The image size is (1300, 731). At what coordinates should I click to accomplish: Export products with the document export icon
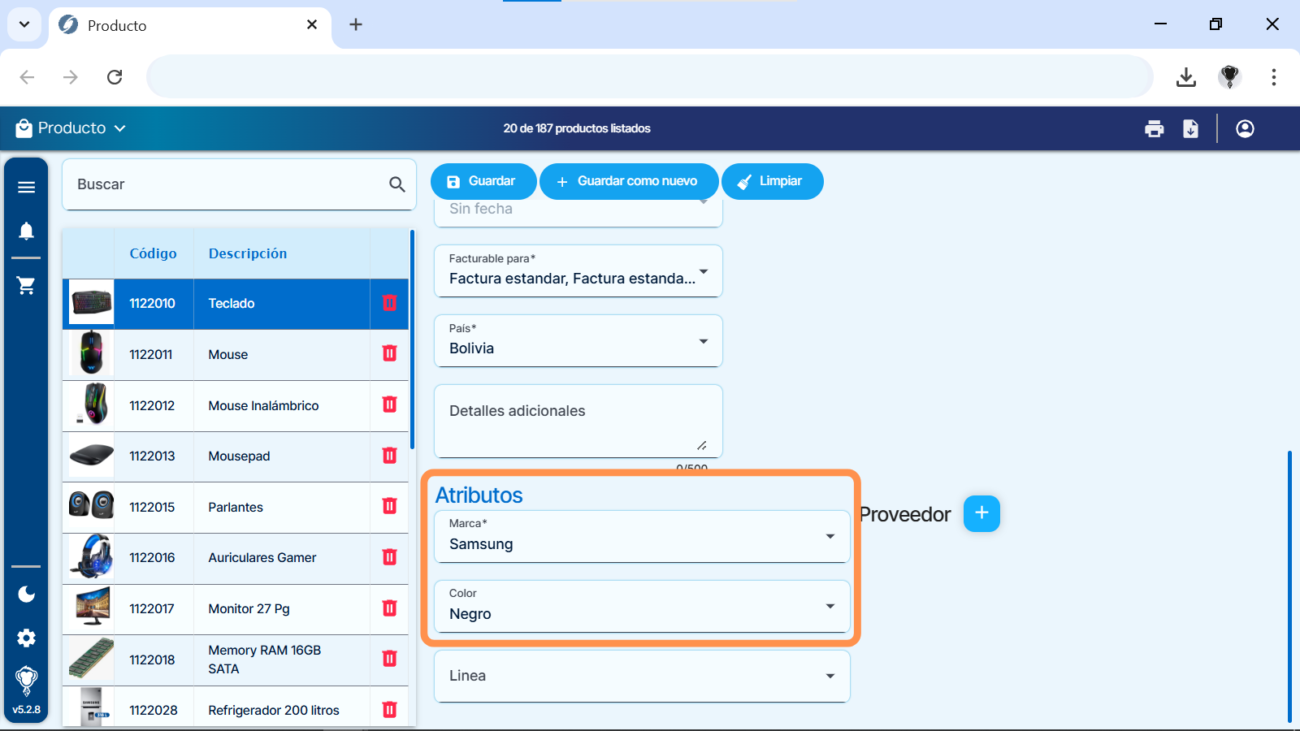click(1190, 128)
